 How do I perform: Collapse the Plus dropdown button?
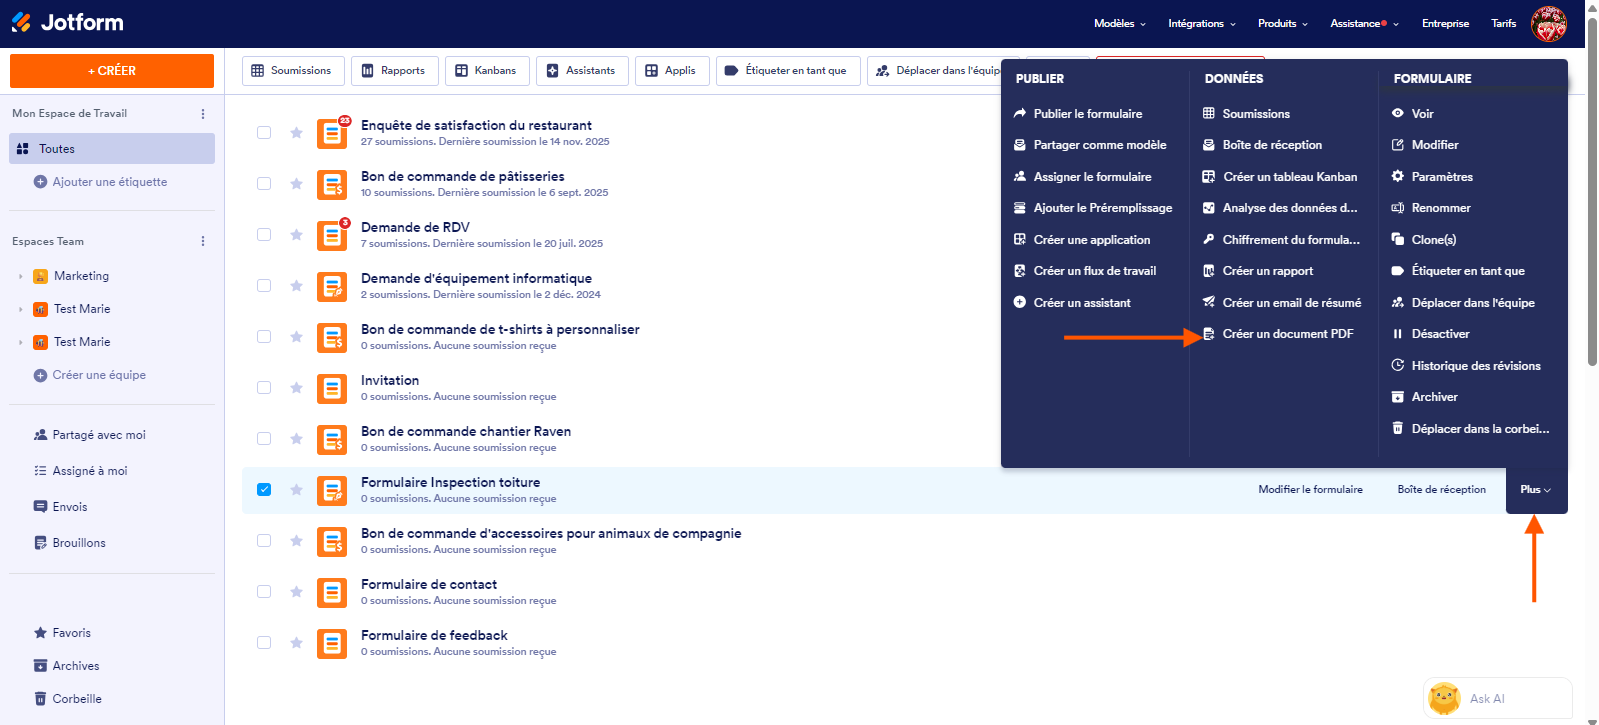point(1536,490)
